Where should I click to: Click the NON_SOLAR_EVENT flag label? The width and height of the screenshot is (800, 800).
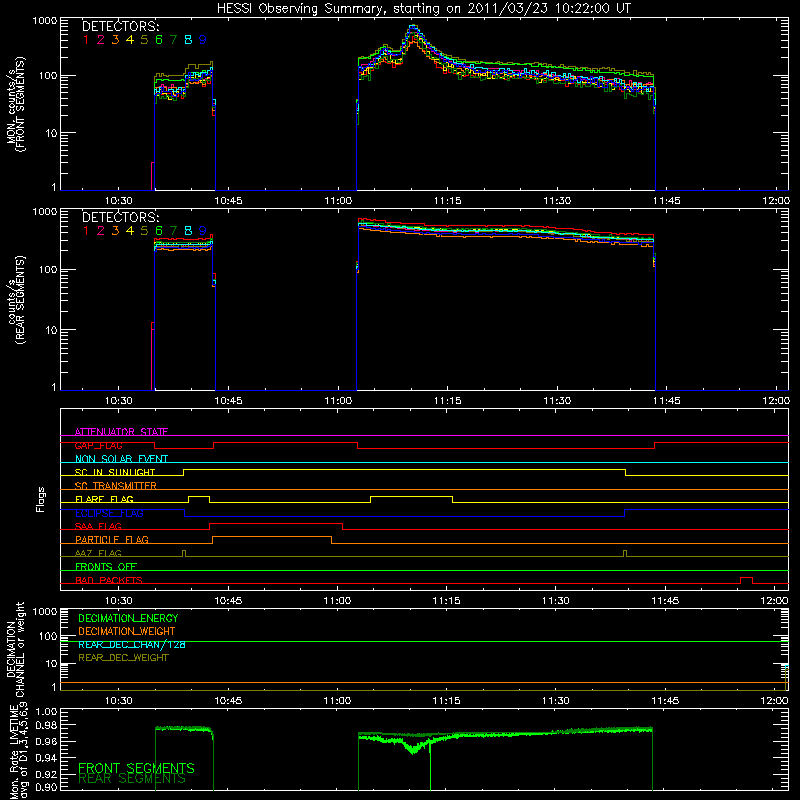point(121,459)
